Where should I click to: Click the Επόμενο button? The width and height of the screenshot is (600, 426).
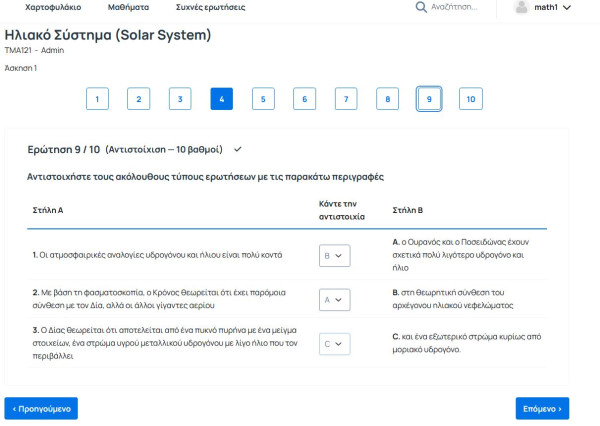542,408
